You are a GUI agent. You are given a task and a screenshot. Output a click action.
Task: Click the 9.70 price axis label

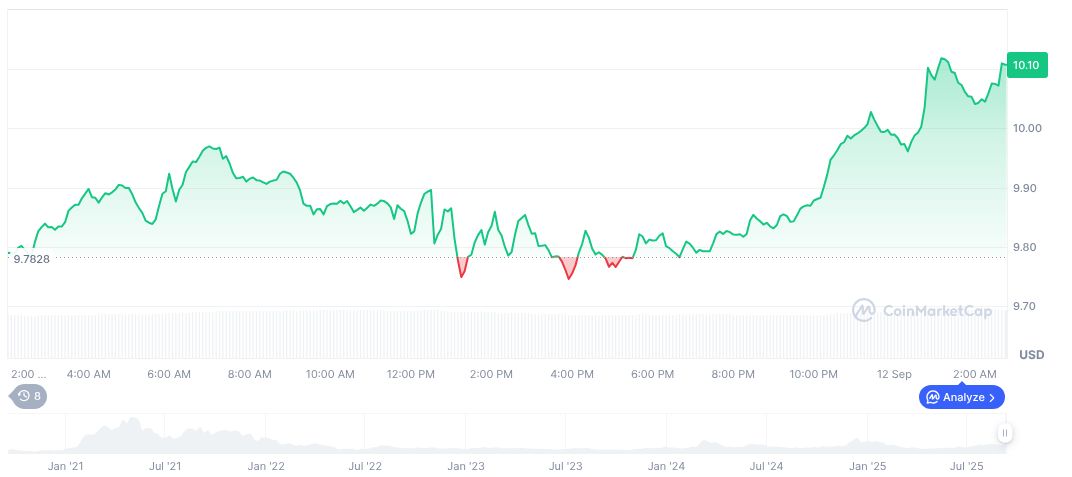click(x=1026, y=306)
